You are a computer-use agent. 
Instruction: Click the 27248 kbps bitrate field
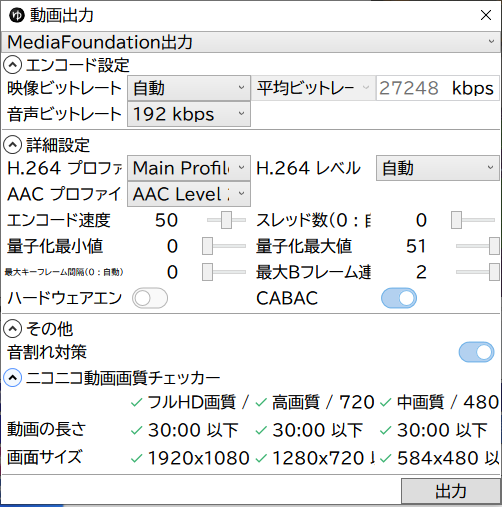coord(437,88)
